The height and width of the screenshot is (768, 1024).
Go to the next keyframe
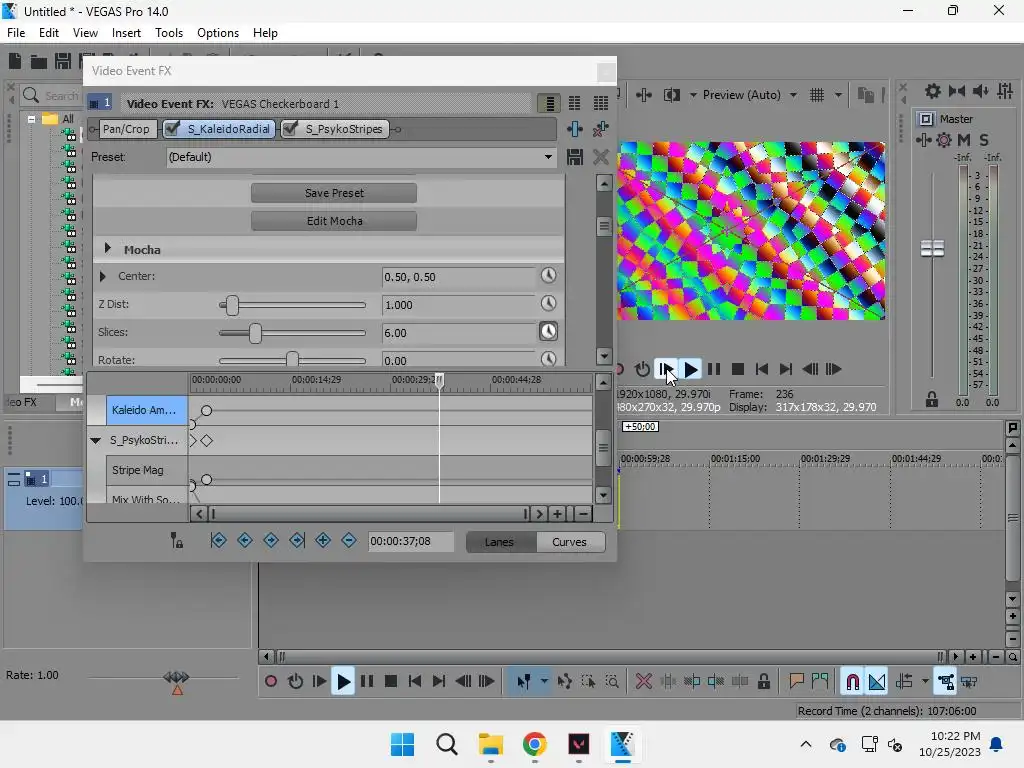(x=271, y=540)
